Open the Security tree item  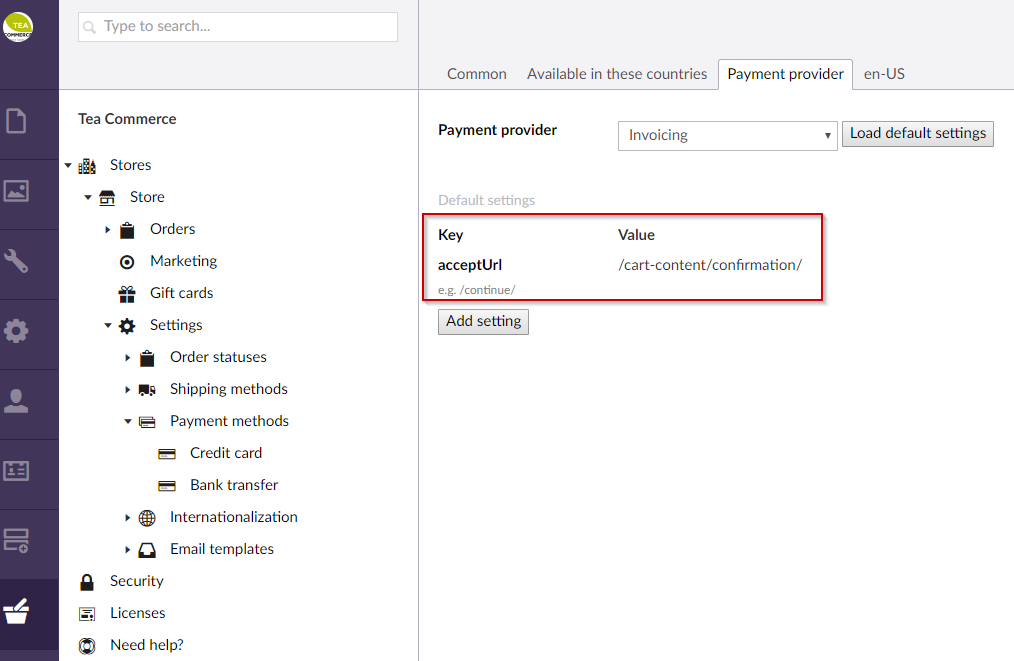(x=136, y=581)
